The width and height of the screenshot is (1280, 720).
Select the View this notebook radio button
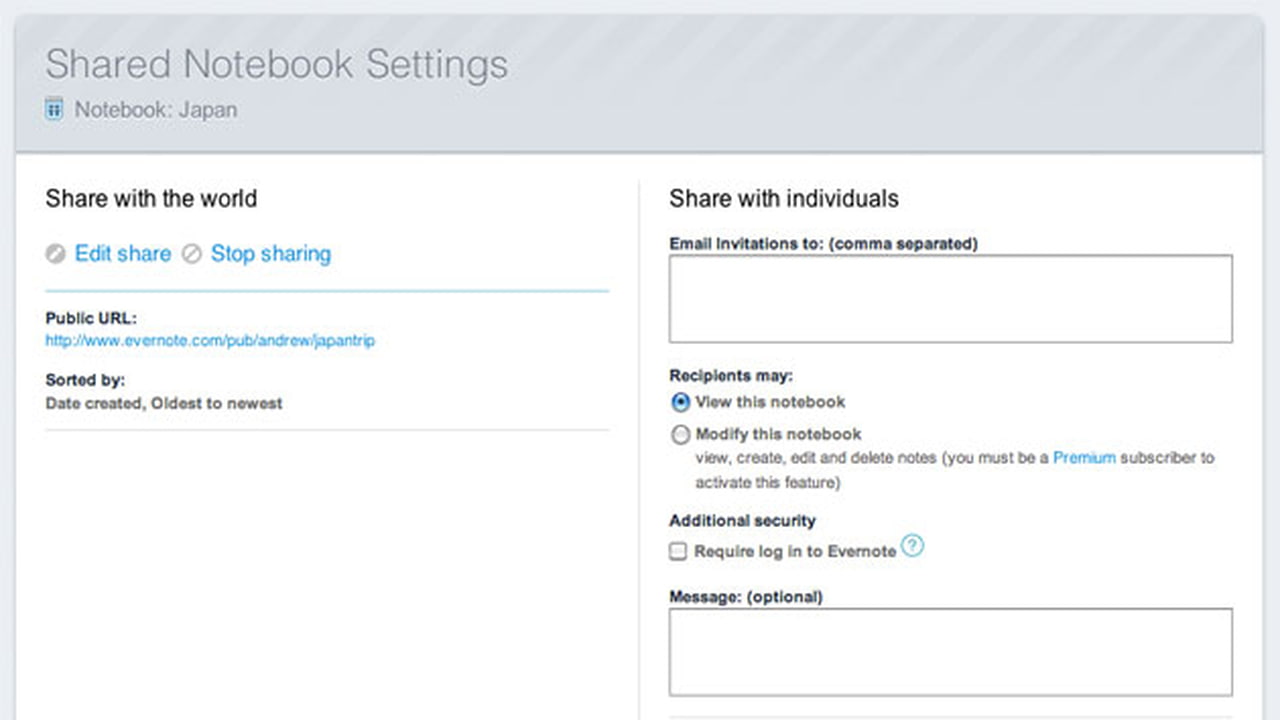pos(681,402)
